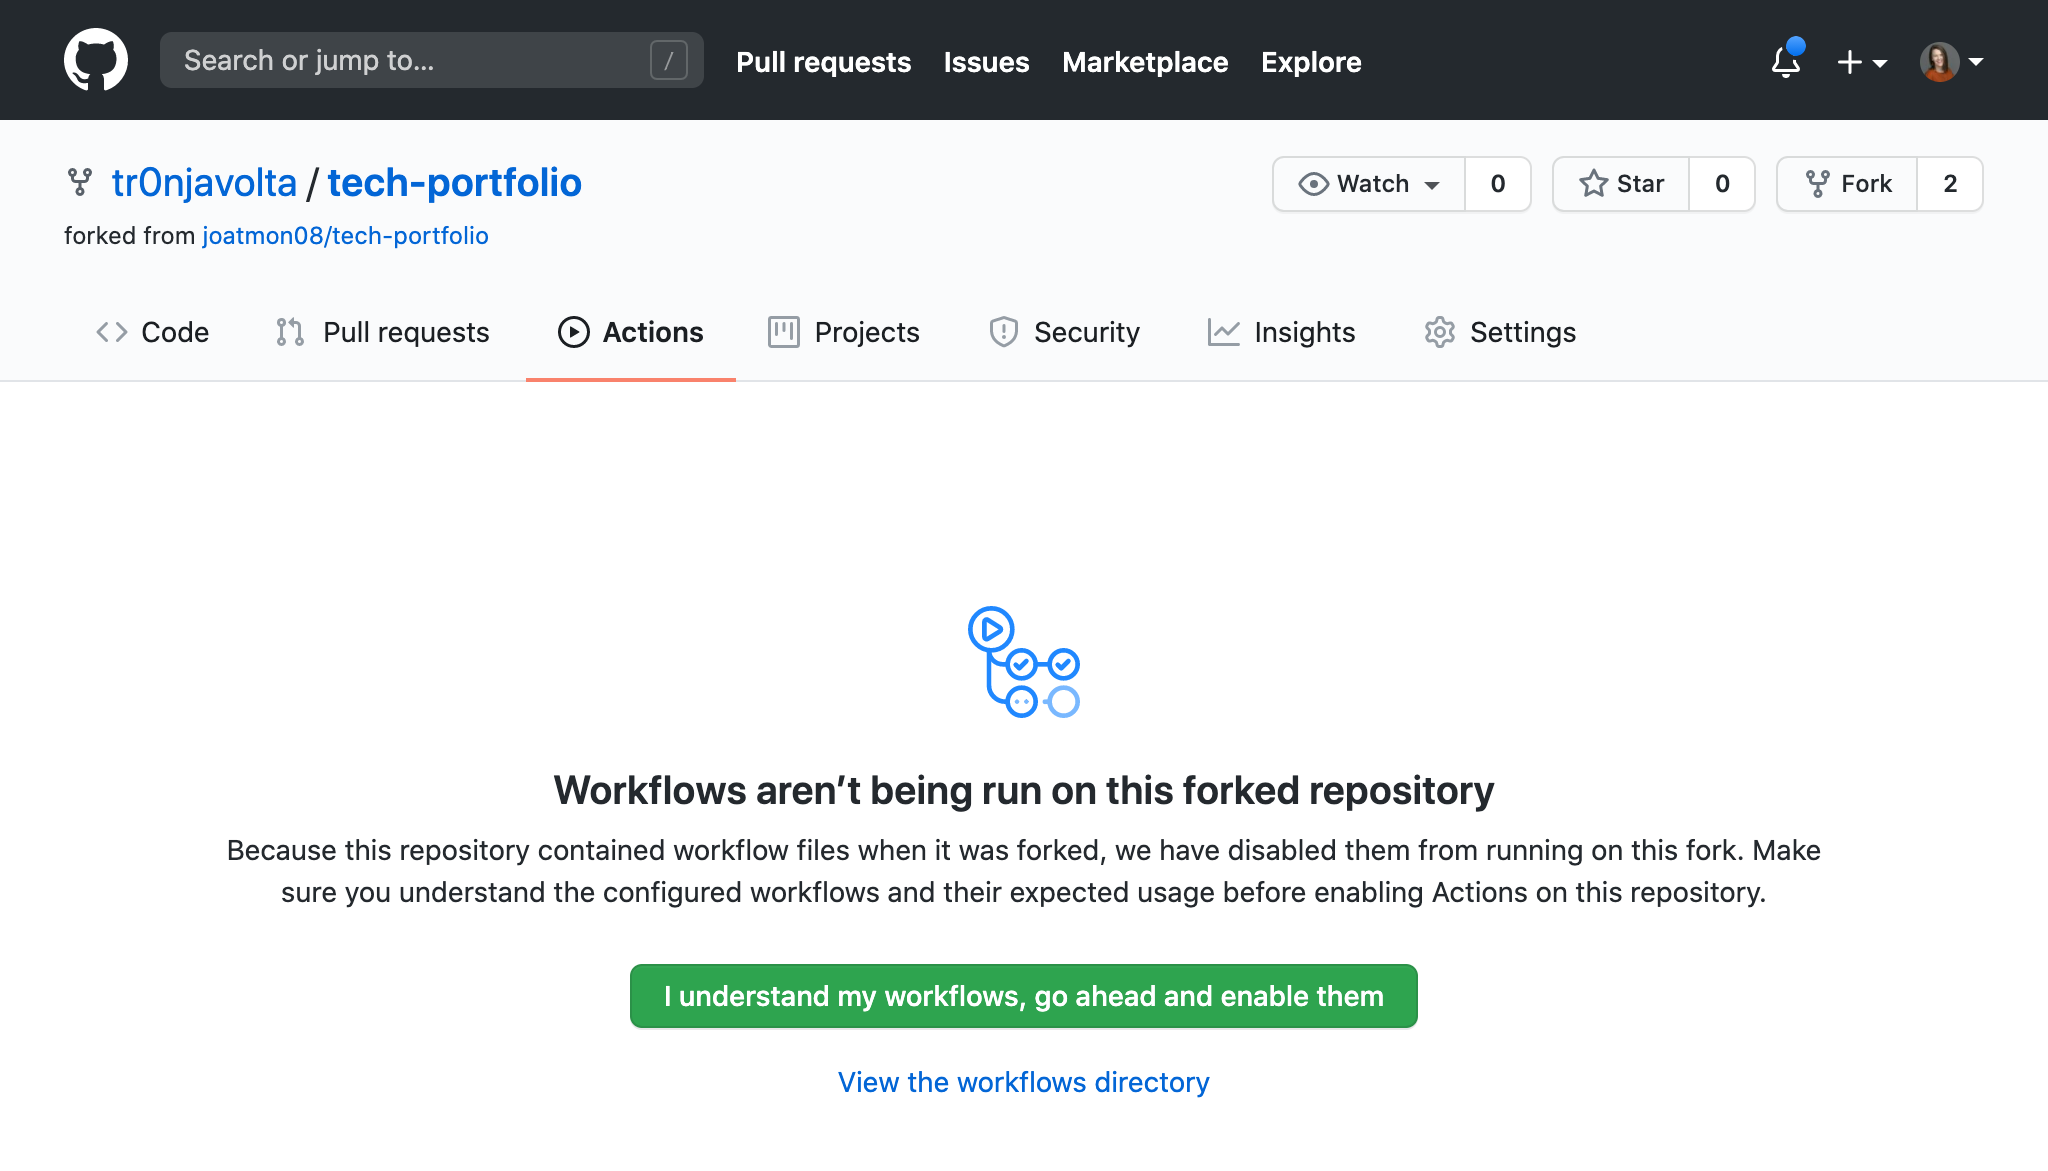
Task: Open the plus create-new dropdown
Action: (1861, 62)
